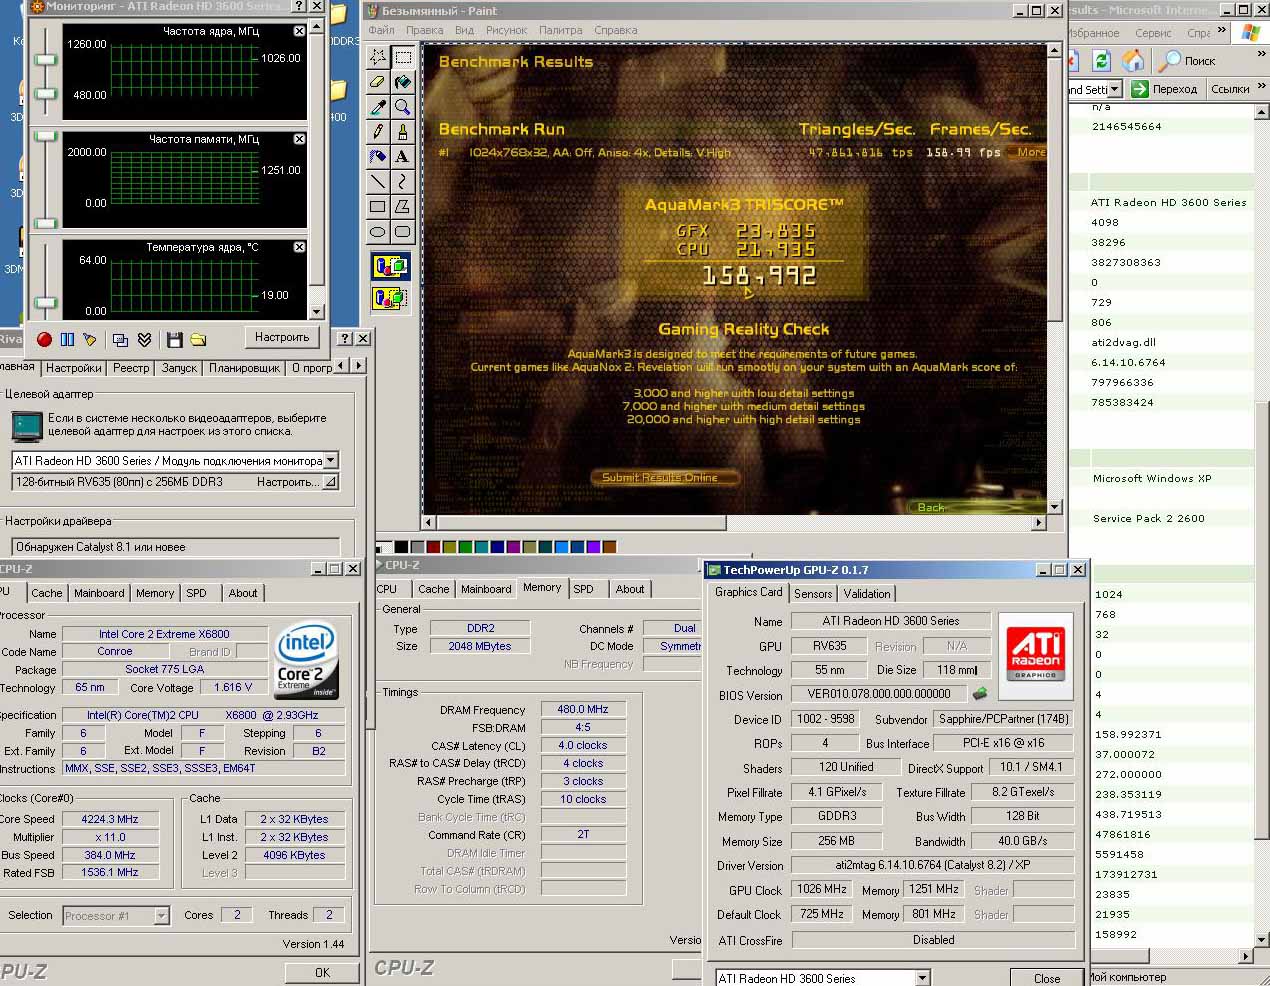Open the Правка menu in Paint

(x=424, y=30)
